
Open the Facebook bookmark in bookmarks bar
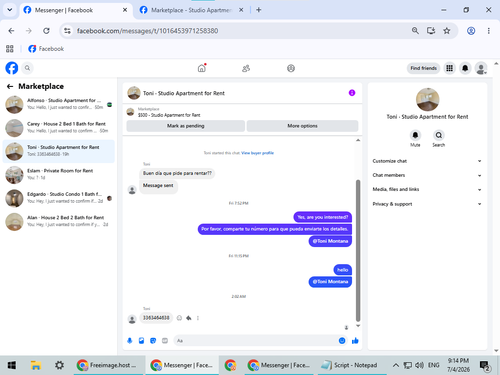click(x=46, y=49)
